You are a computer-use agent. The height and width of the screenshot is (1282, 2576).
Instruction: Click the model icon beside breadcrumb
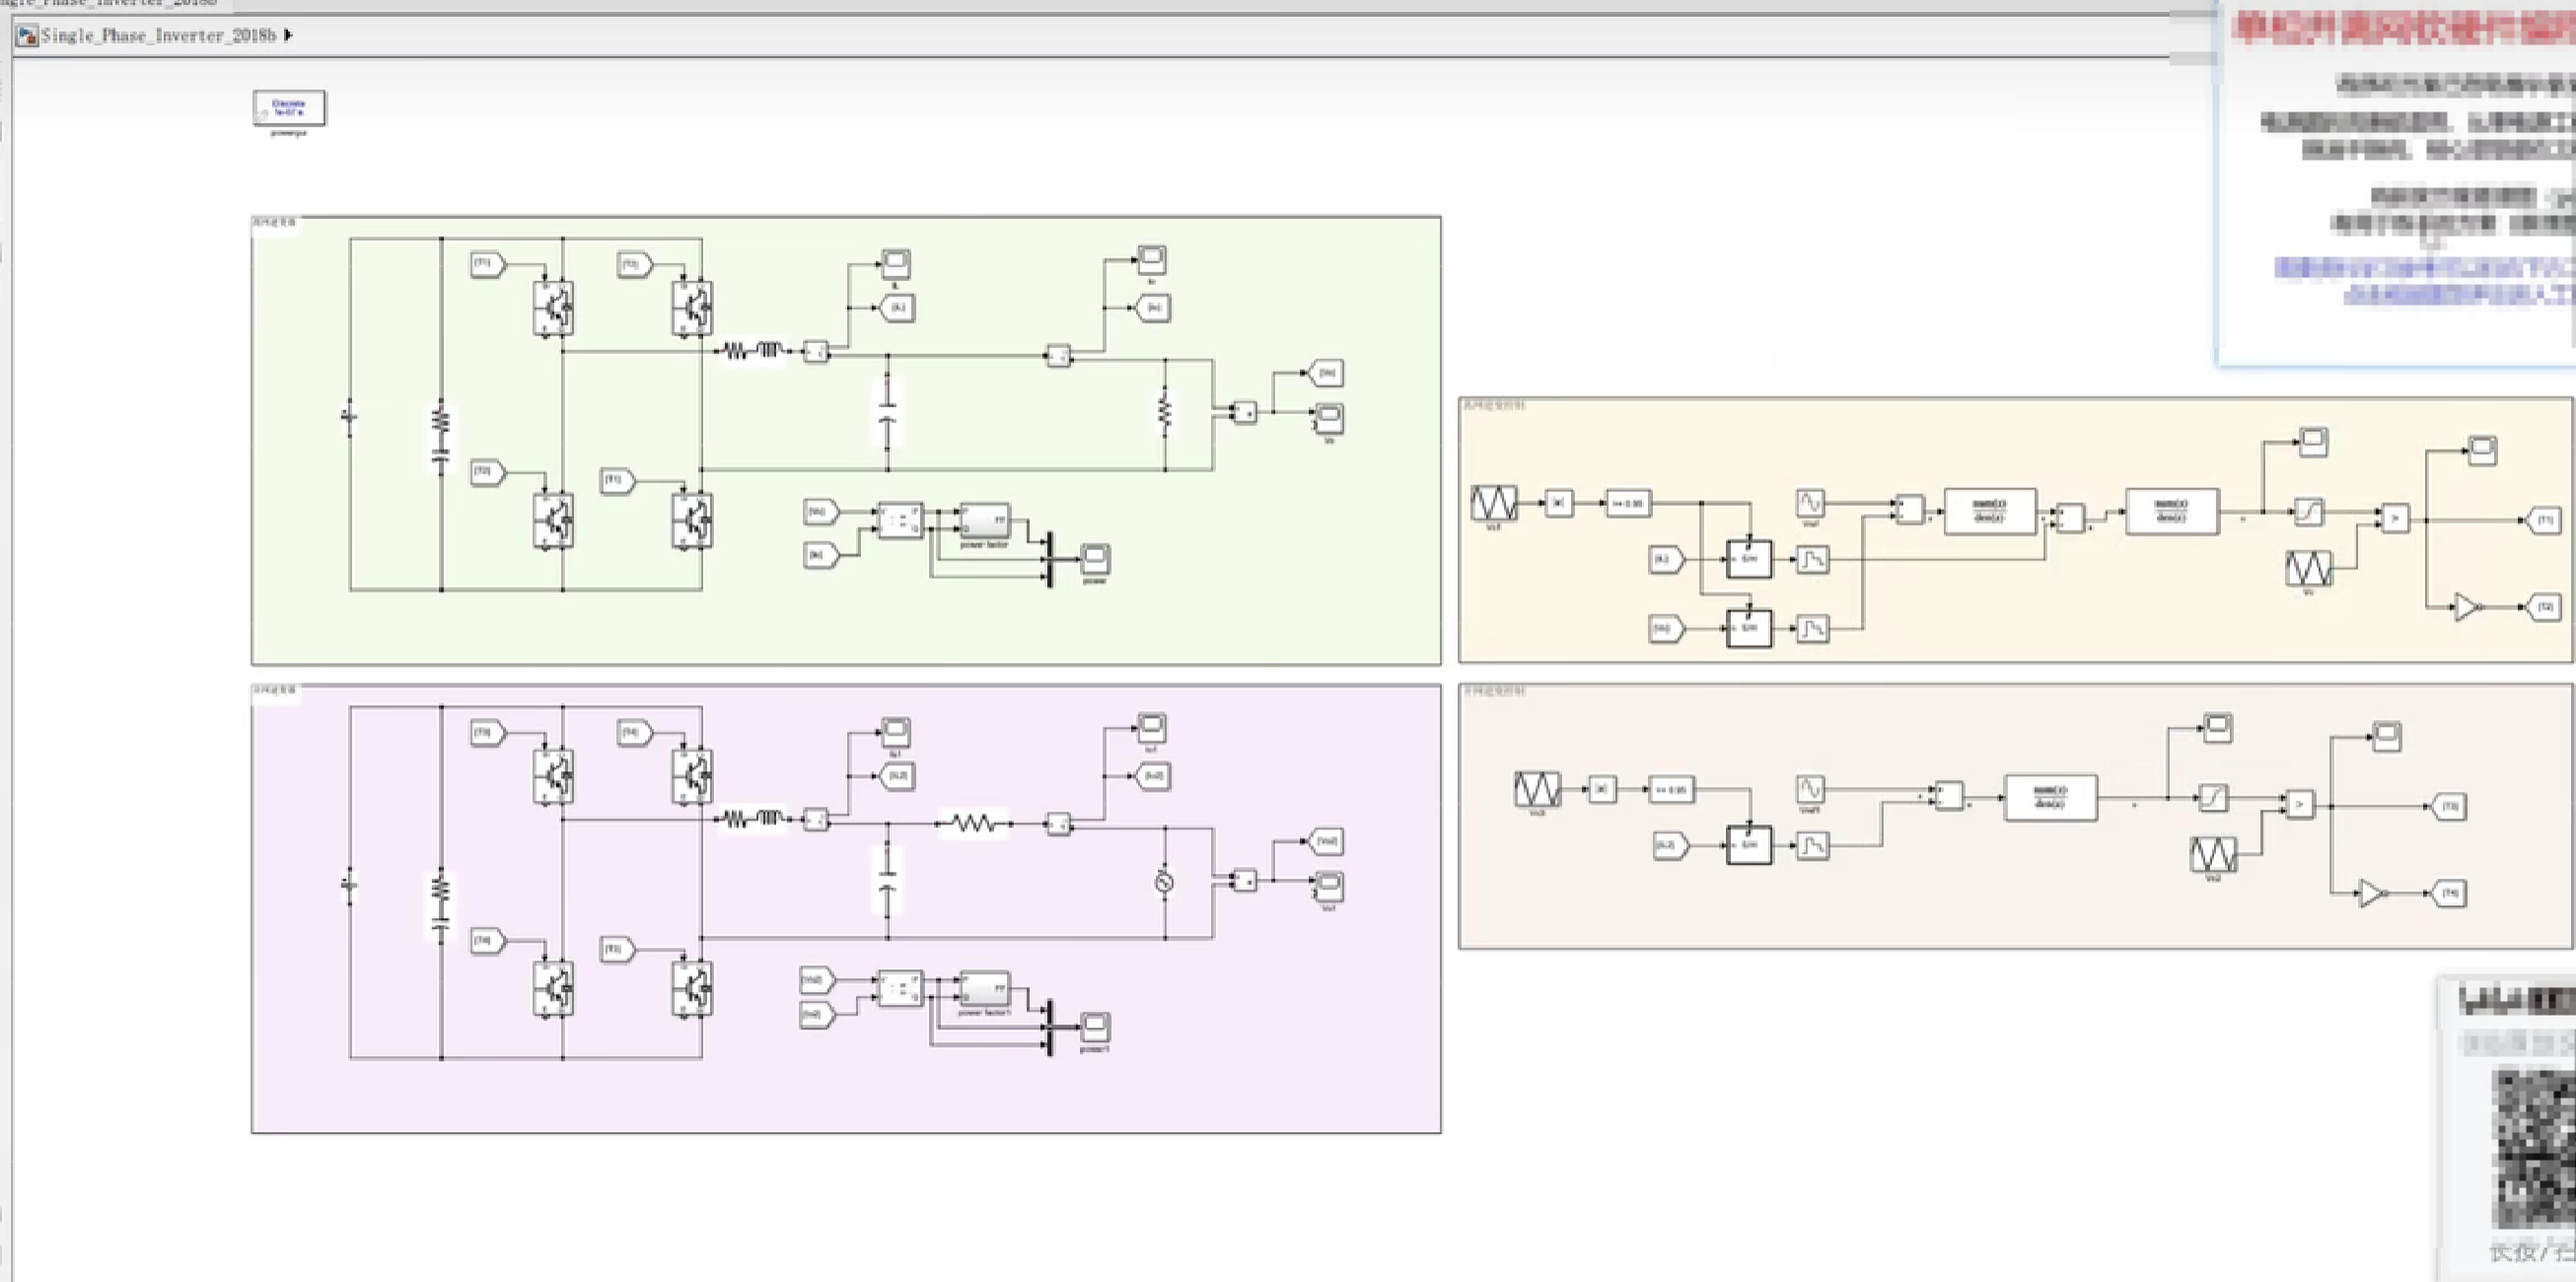27,35
